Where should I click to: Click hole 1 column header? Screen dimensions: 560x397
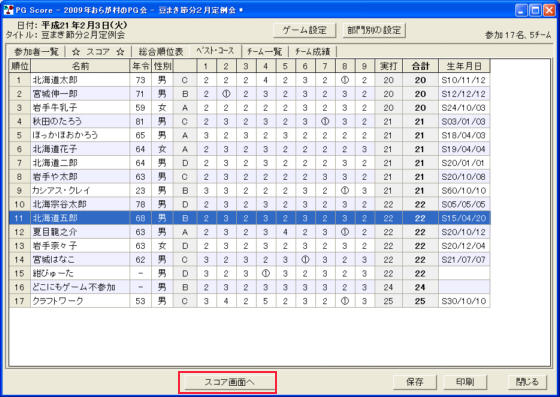point(206,66)
